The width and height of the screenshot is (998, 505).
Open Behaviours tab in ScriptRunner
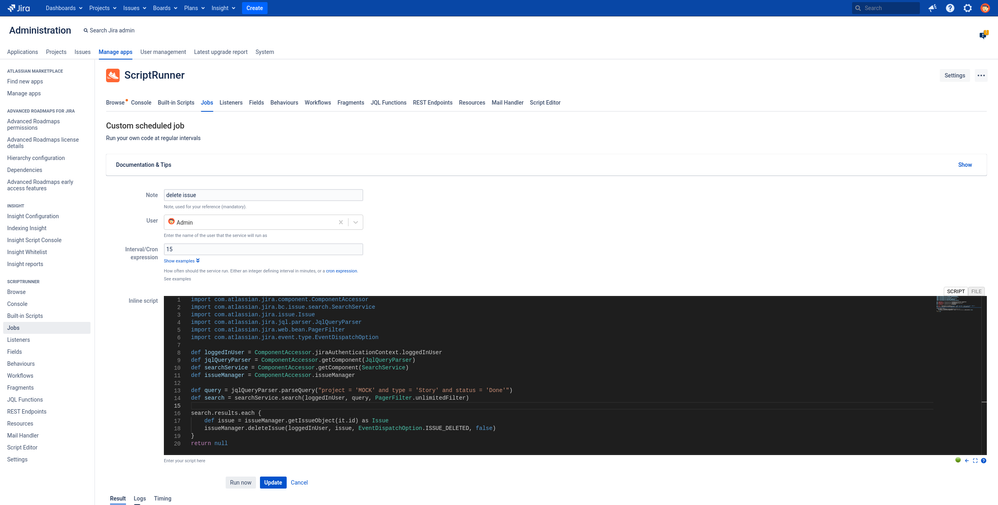pos(284,103)
